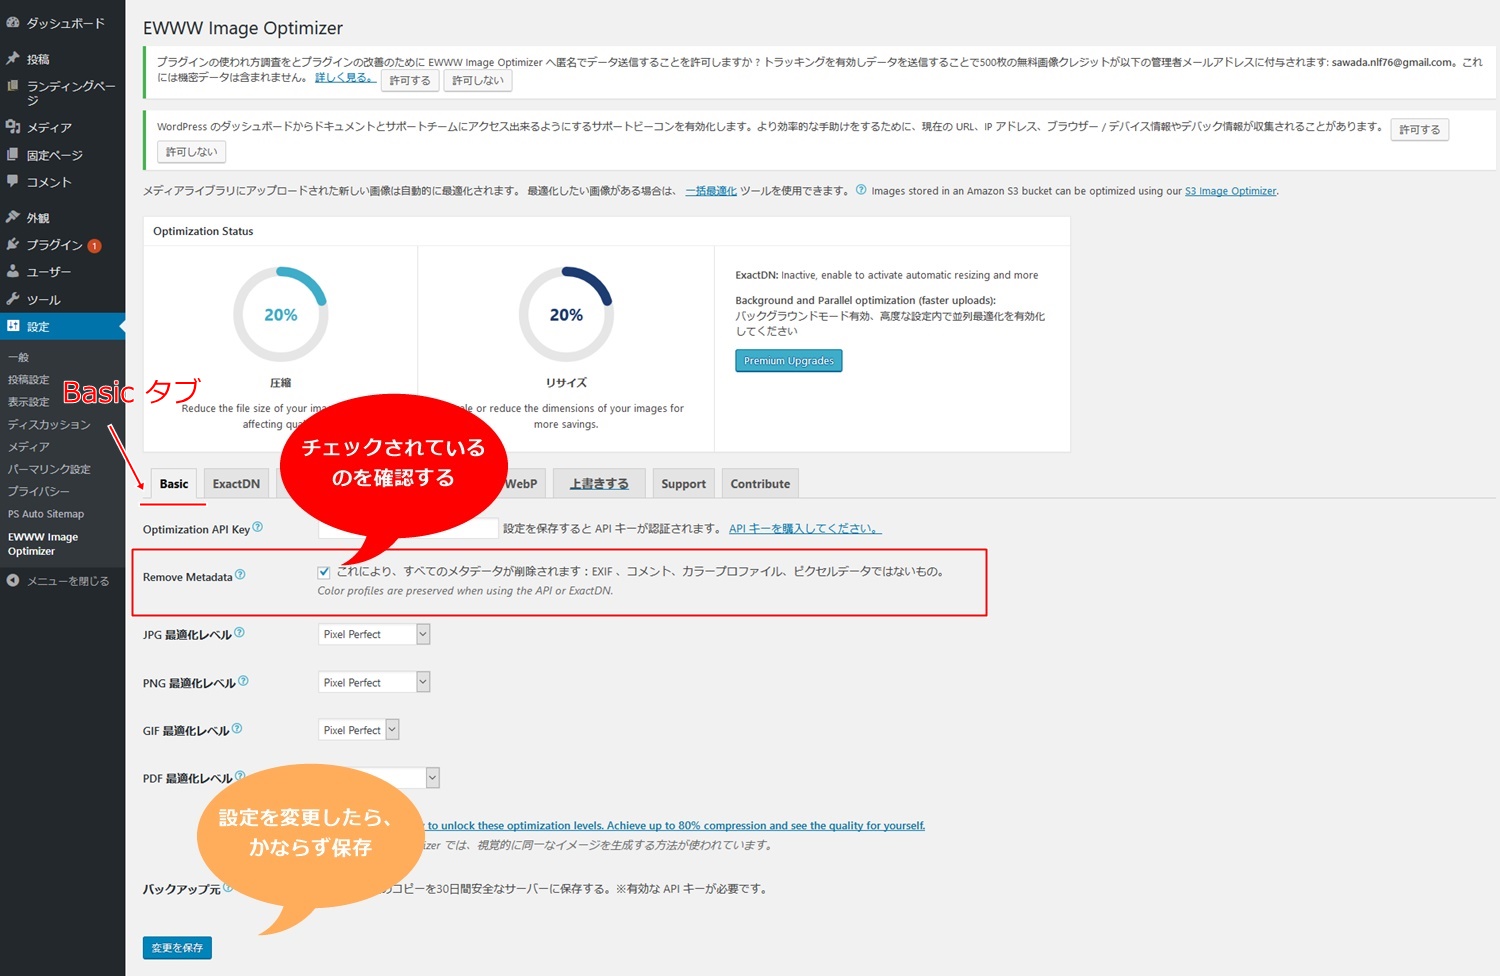The image size is (1500, 976).
Task: Open the コメント speech bubble icon
Action: 13,182
